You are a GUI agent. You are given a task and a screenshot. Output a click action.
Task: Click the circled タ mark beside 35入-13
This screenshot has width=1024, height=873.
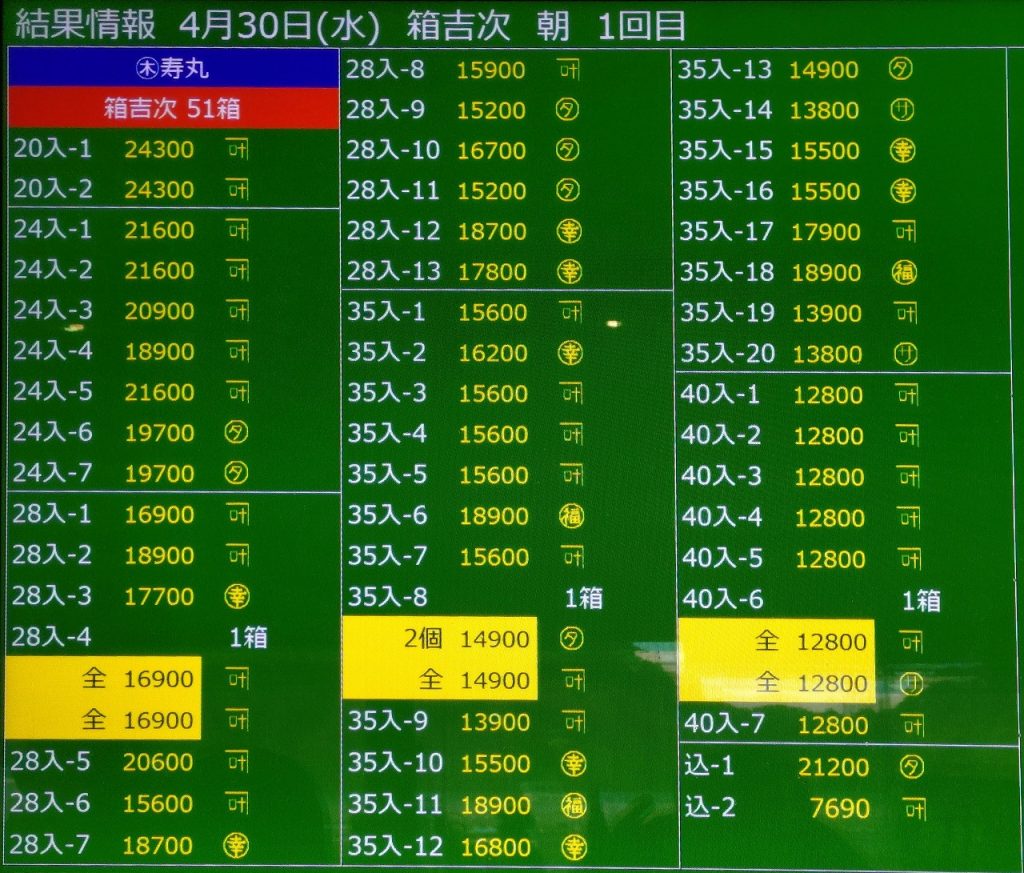click(901, 69)
